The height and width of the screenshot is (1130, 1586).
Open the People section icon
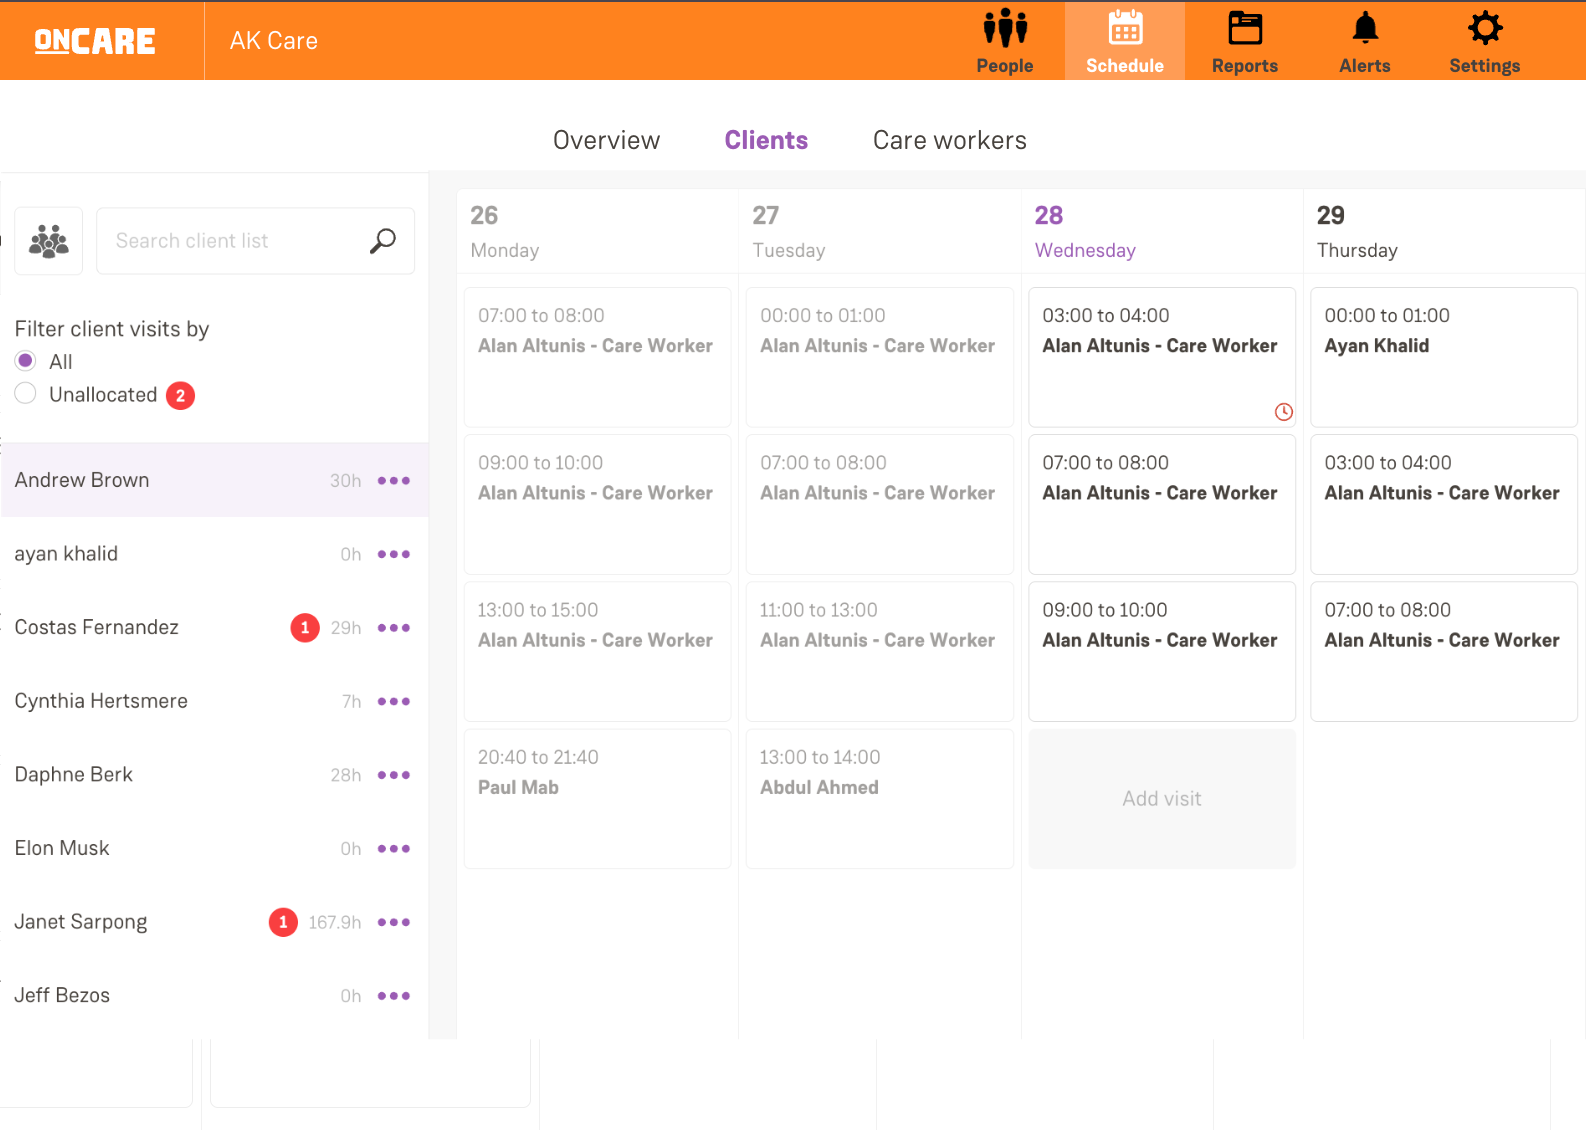pyautogui.click(x=1004, y=29)
